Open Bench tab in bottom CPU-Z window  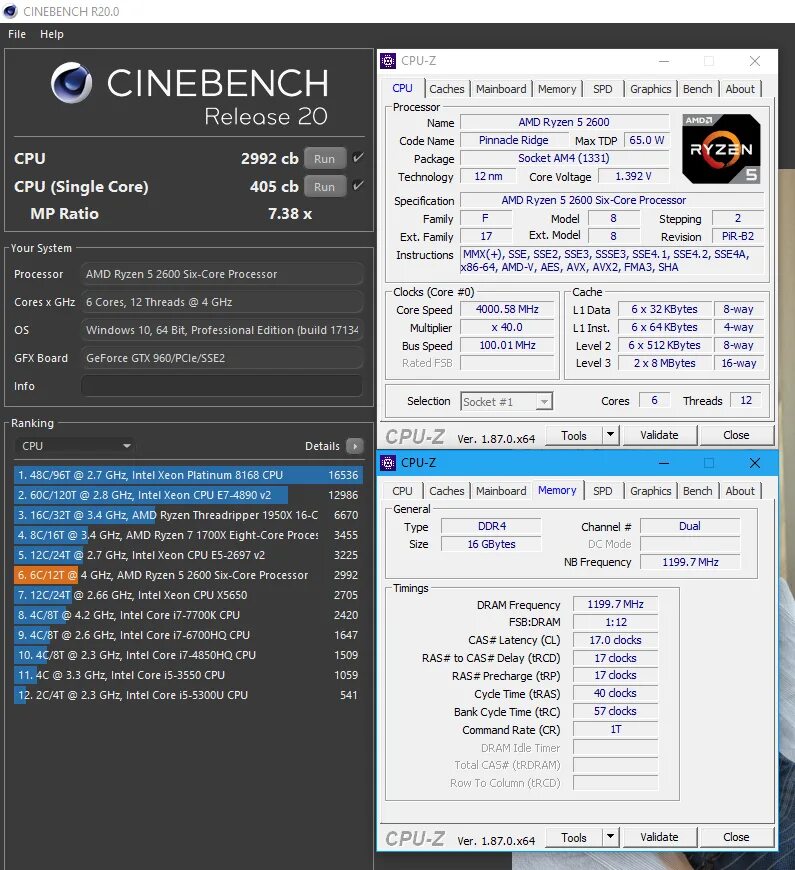tap(697, 491)
